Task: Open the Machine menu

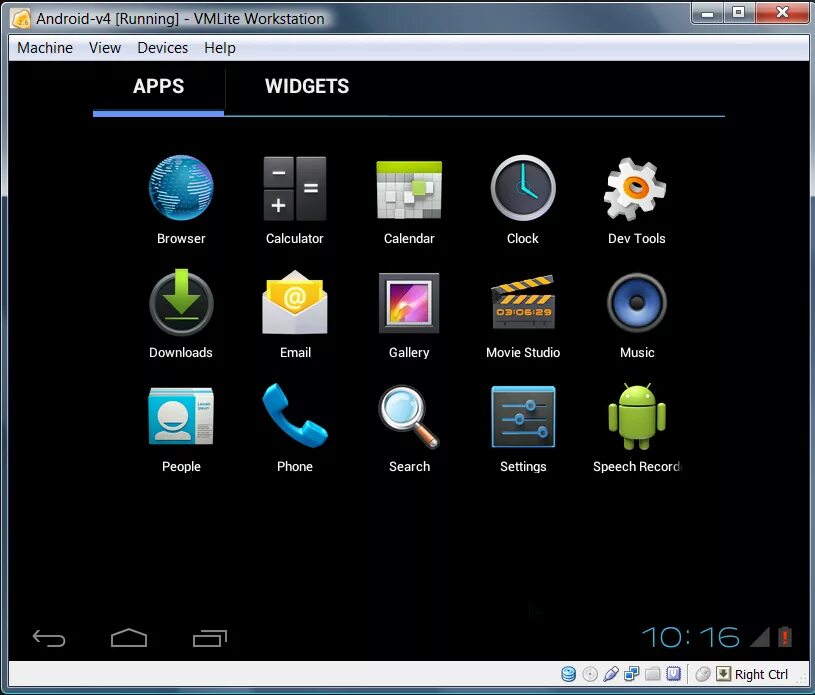Action: click(45, 48)
